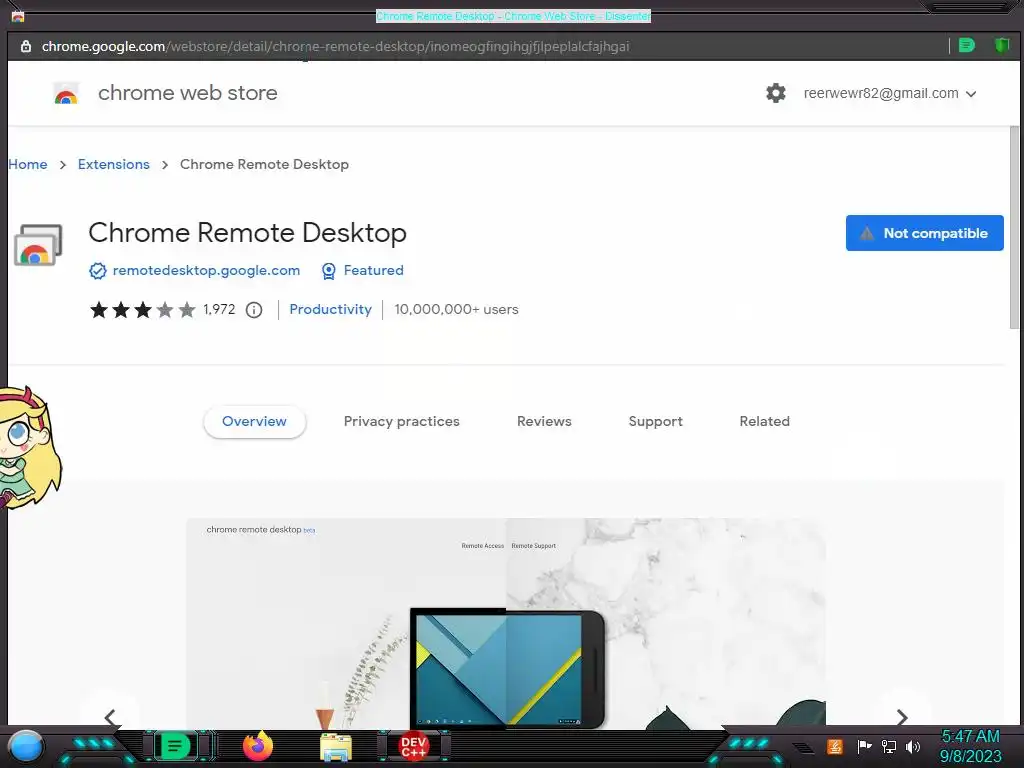The image size is (1024, 768).
Task: Click the Not compatible button
Action: pyautogui.click(x=924, y=233)
